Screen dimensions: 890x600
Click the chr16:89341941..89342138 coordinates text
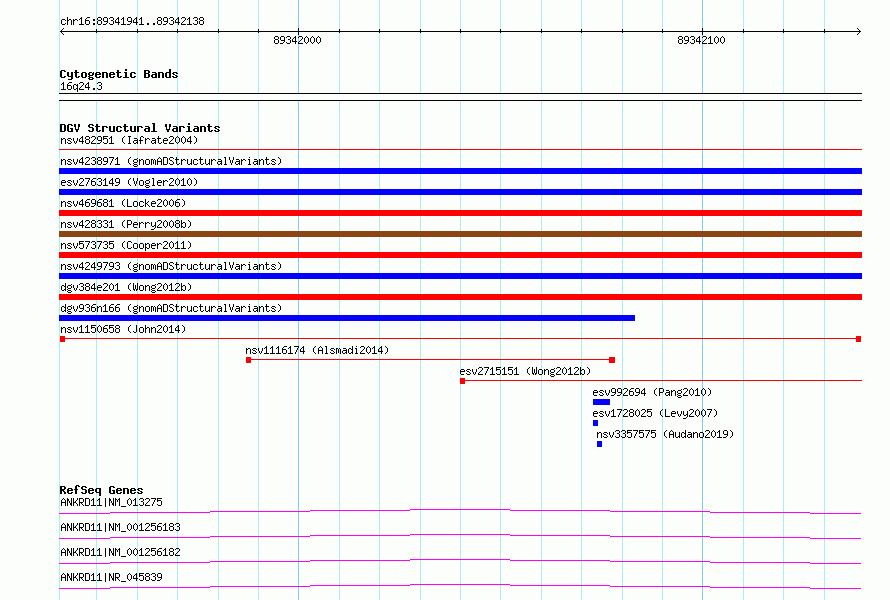132,22
